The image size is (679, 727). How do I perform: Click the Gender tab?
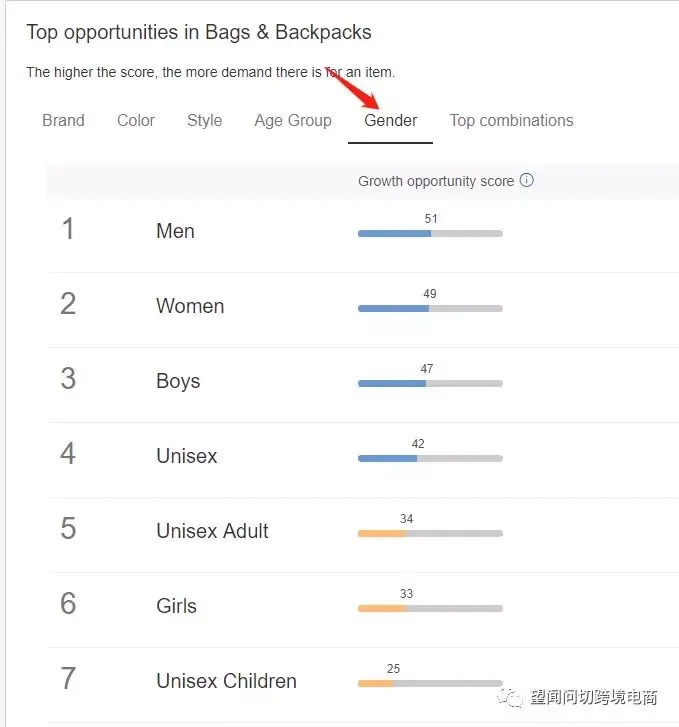coord(391,121)
